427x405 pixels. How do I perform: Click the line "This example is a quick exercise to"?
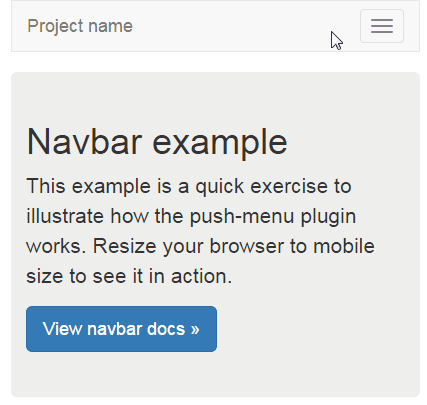pyautogui.click(x=189, y=186)
